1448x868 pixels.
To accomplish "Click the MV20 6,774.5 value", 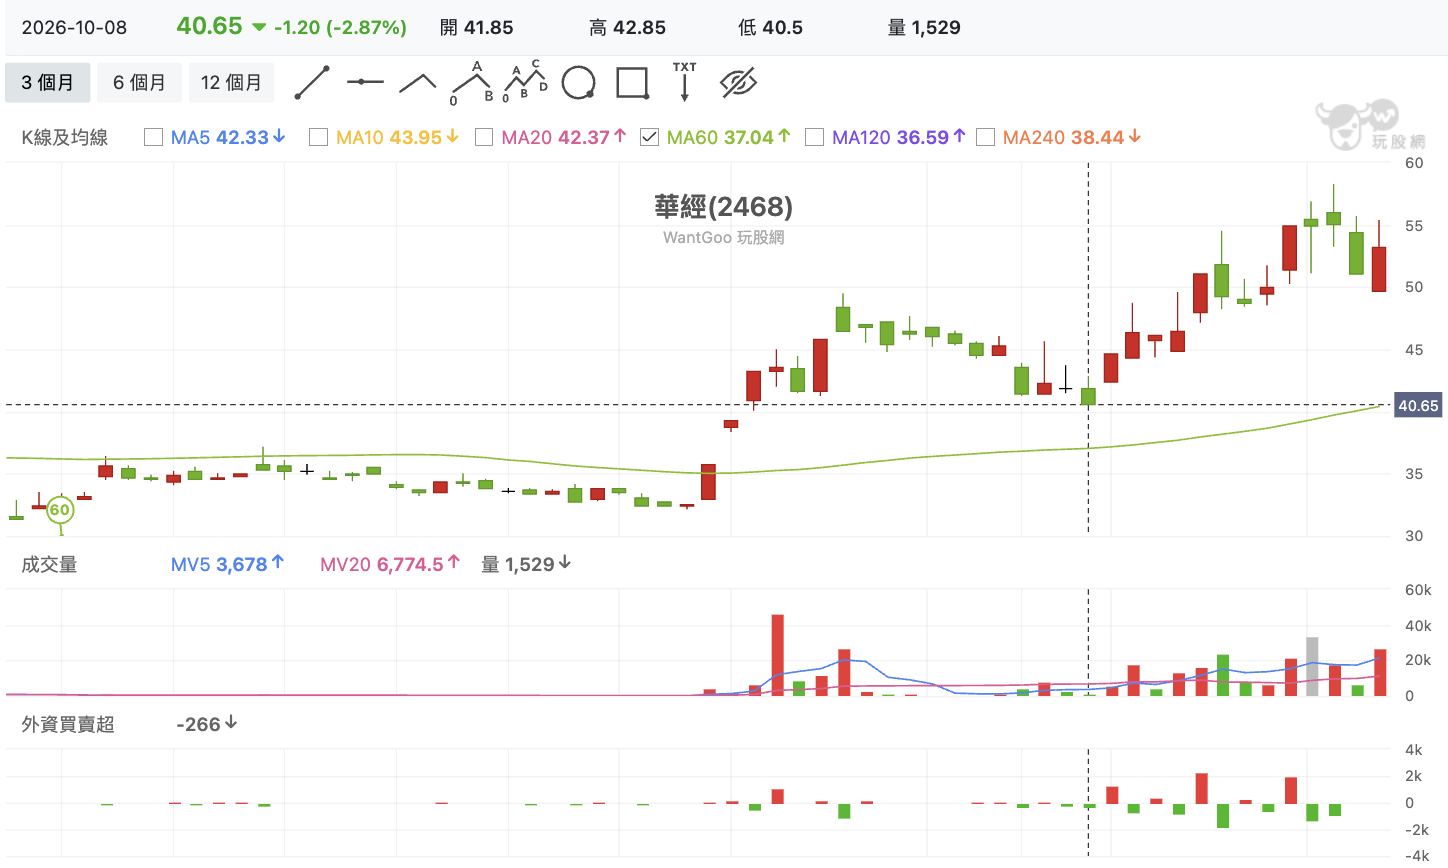I will click(x=389, y=564).
